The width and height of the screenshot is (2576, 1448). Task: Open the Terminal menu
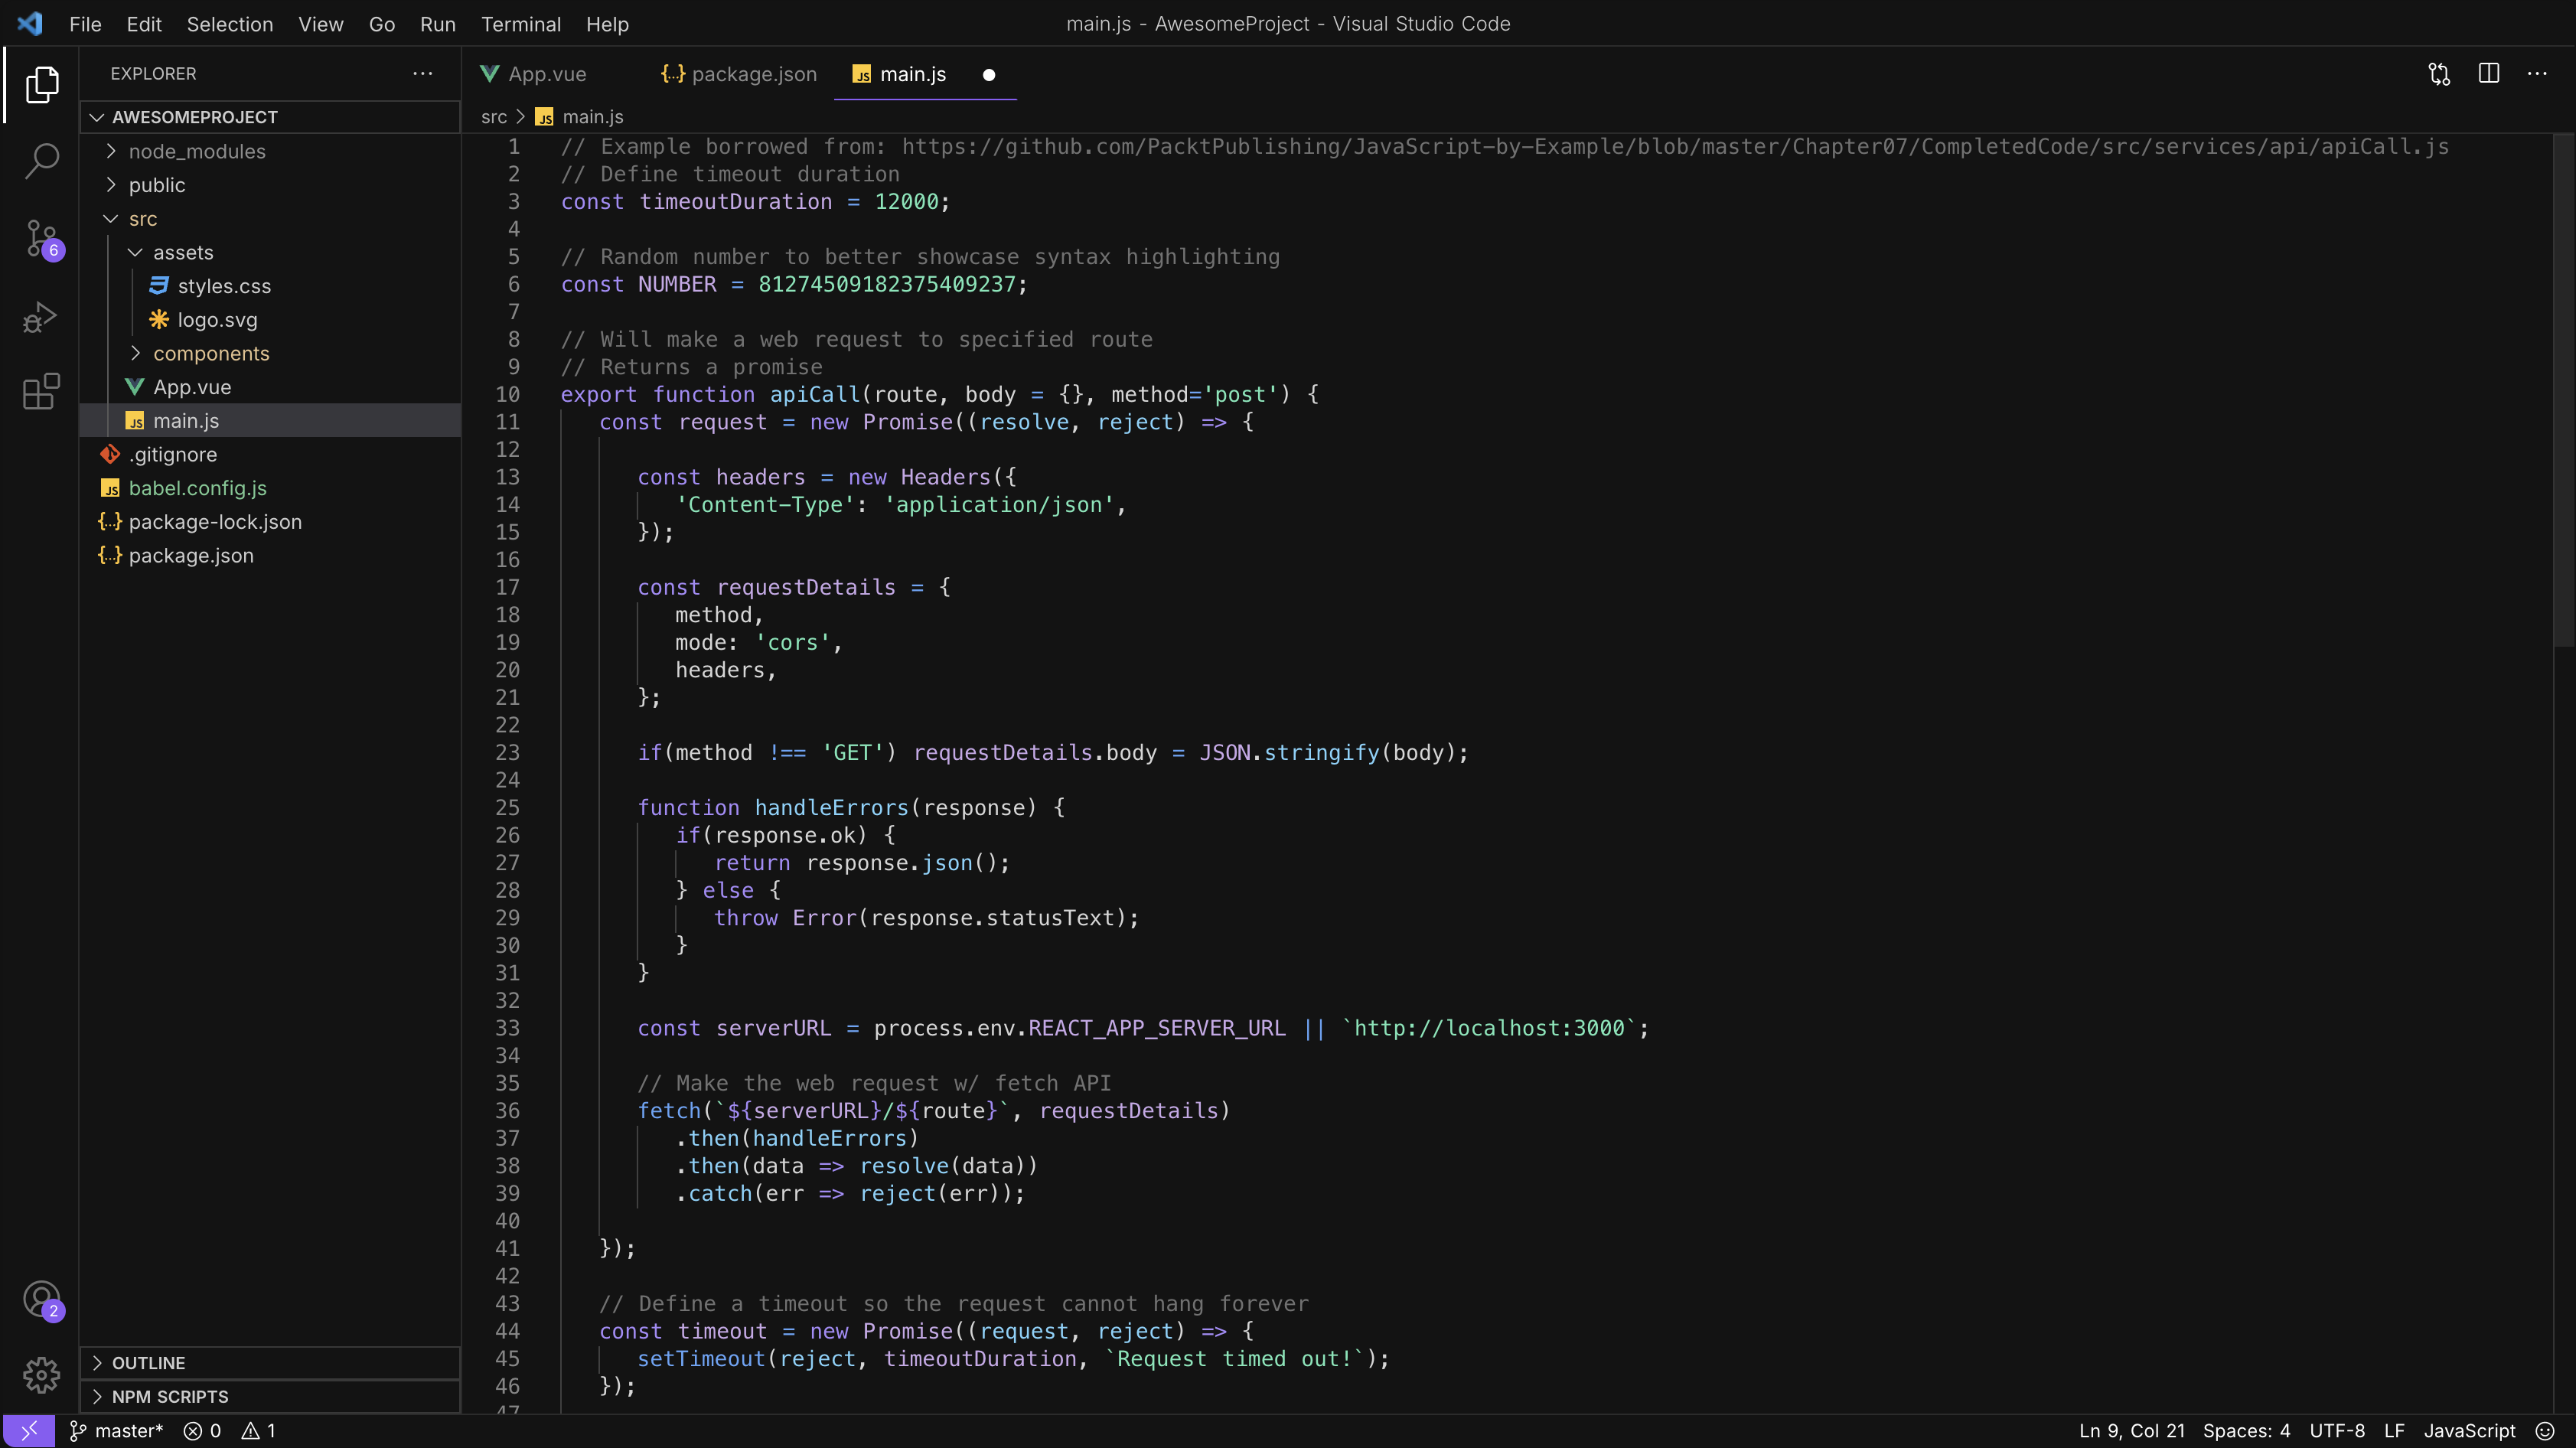click(x=520, y=24)
